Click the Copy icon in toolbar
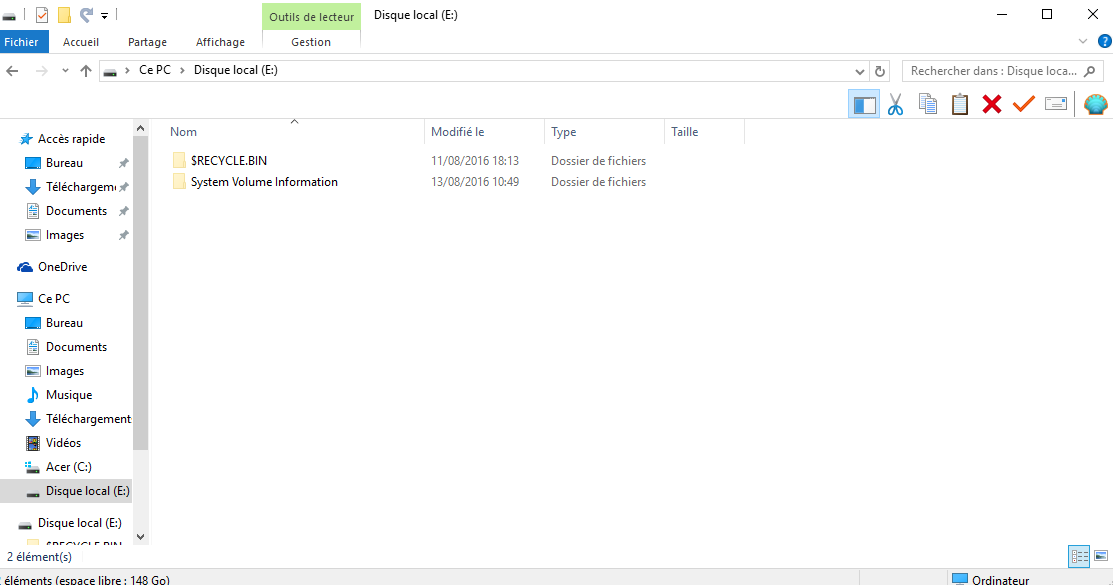Viewport: 1113px width, 585px height. click(x=928, y=104)
